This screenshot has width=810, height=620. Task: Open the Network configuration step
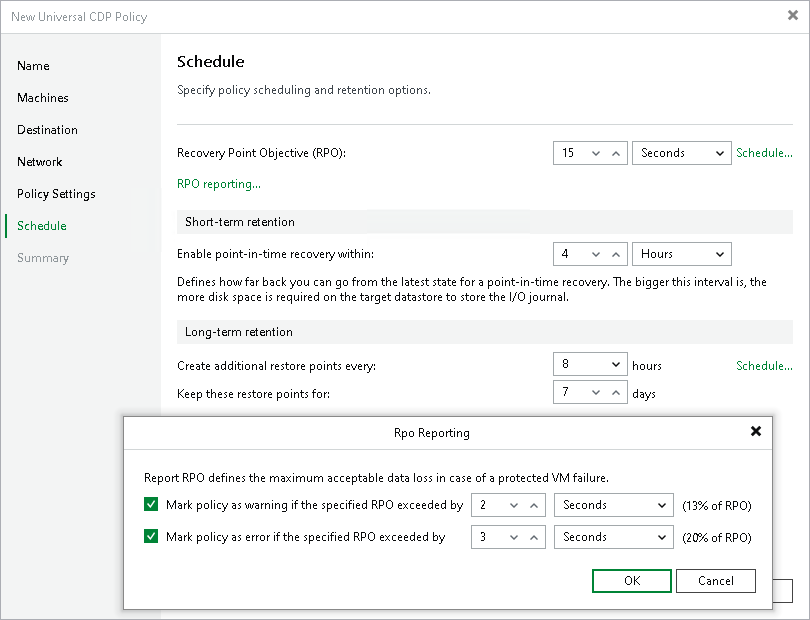[40, 162]
